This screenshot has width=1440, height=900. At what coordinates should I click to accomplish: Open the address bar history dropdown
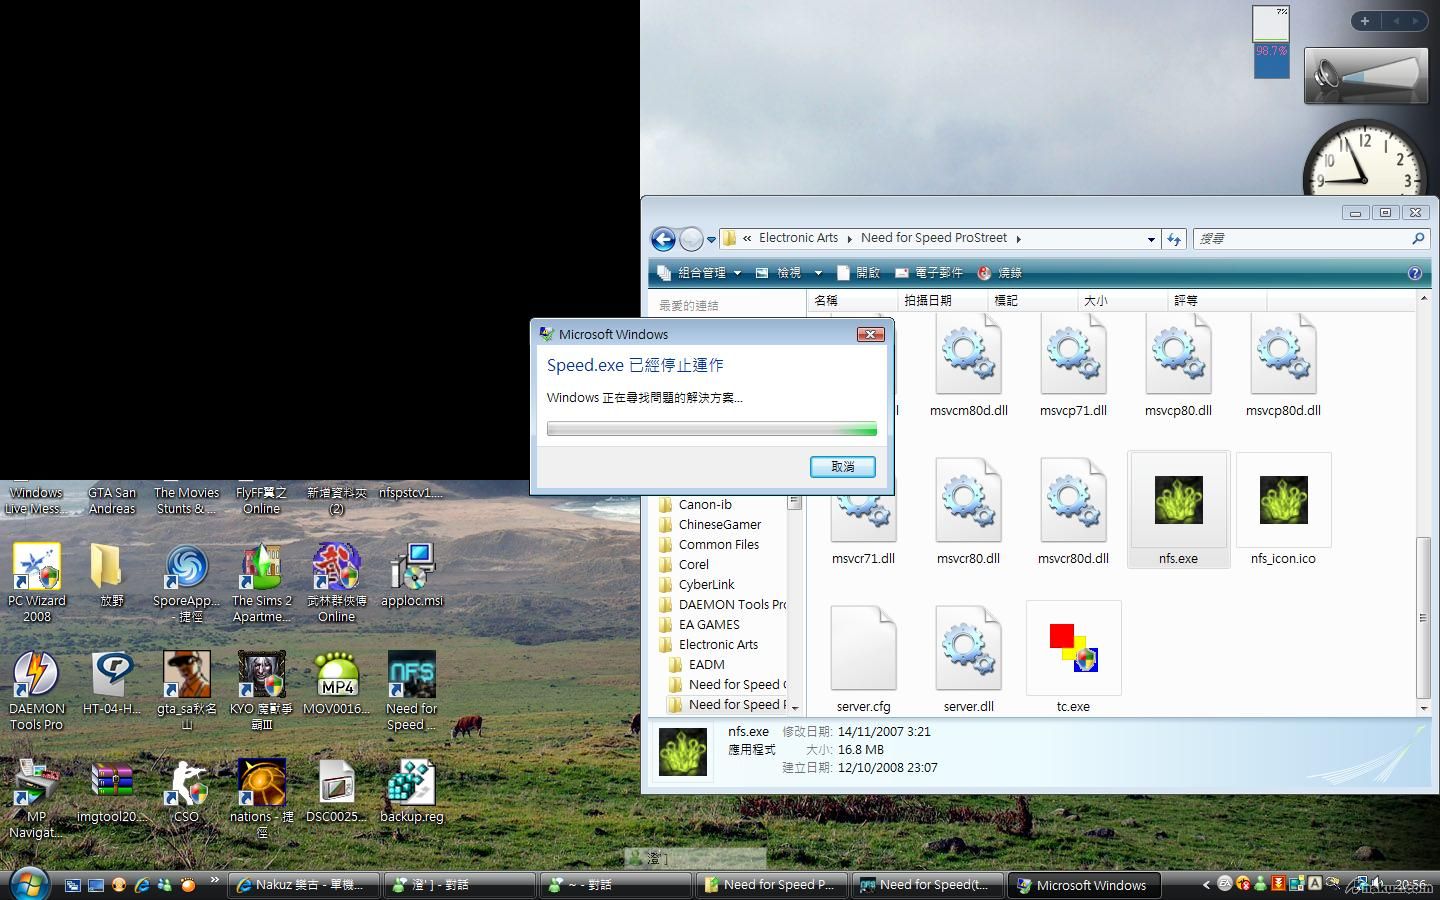pyautogui.click(x=1151, y=239)
